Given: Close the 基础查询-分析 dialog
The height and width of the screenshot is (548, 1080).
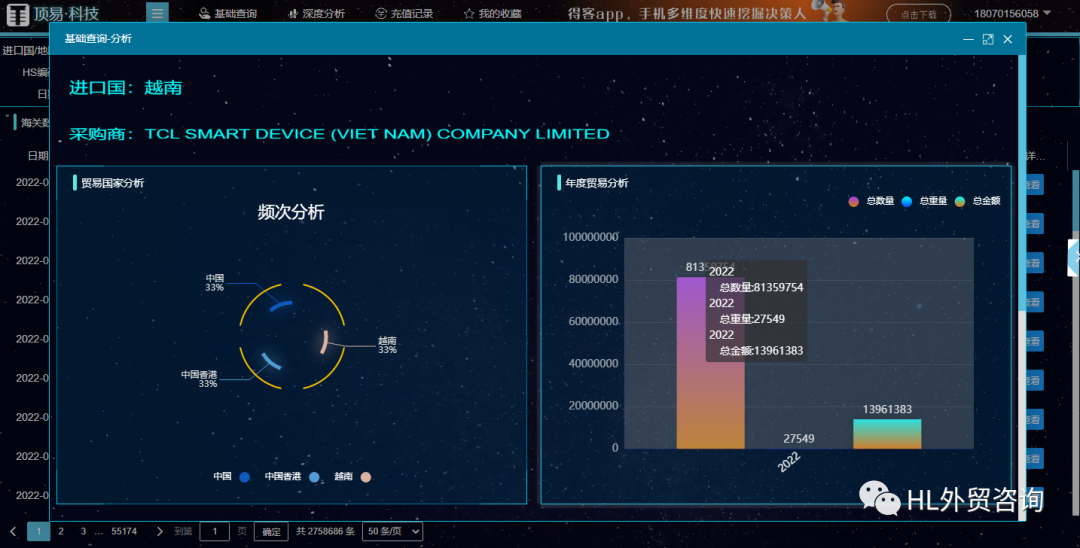Looking at the screenshot, I should coord(1008,39).
